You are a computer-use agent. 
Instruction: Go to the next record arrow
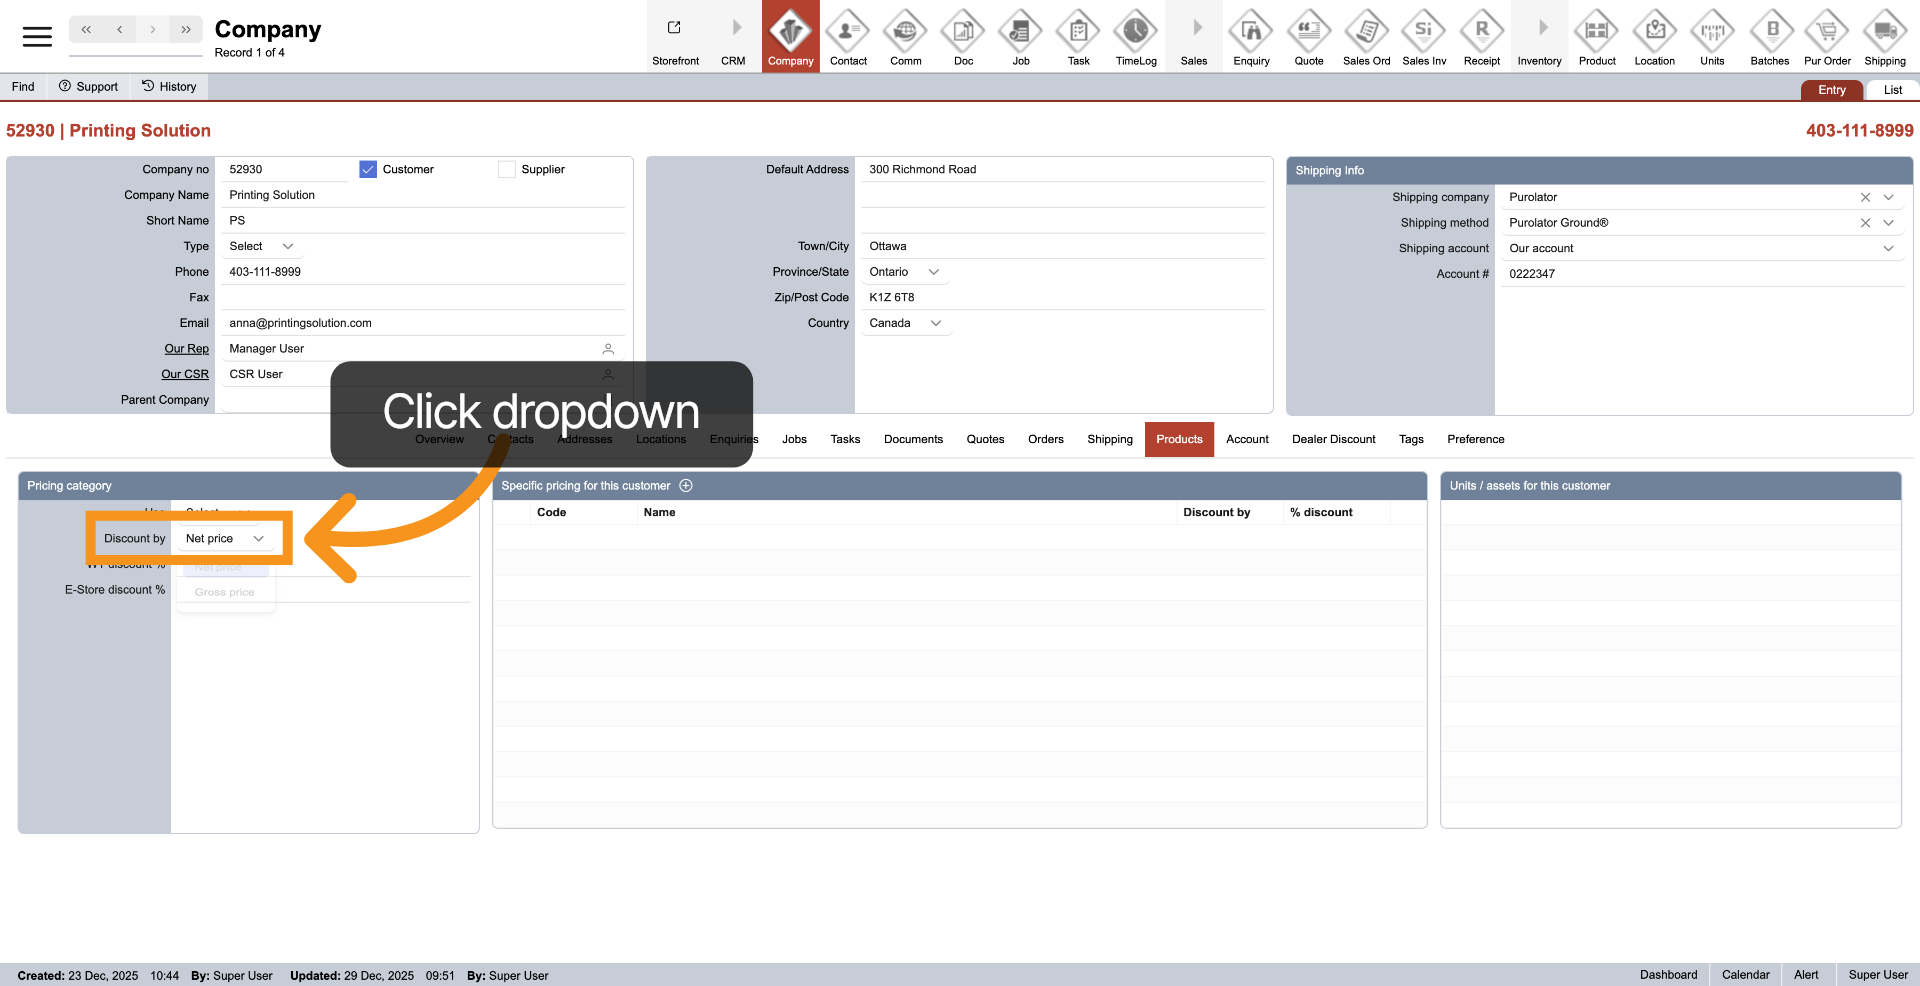(x=152, y=30)
